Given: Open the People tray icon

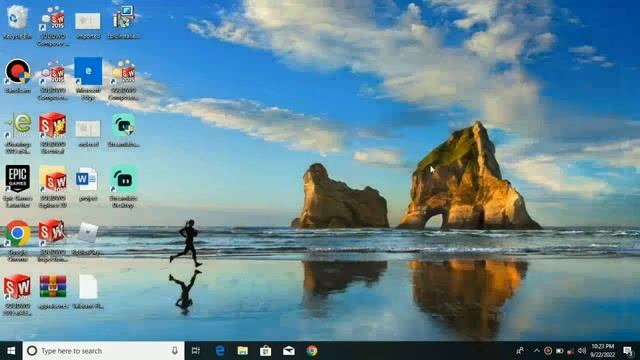Looking at the screenshot, I should pos(520,351).
